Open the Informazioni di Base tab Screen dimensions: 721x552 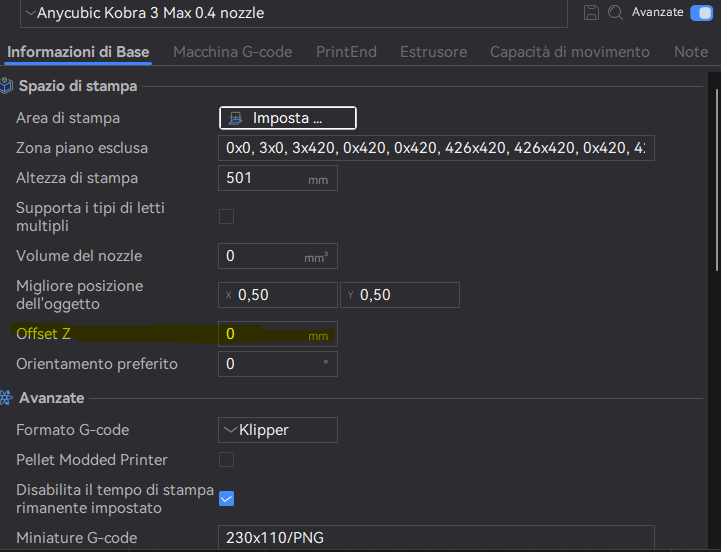pos(78,52)
